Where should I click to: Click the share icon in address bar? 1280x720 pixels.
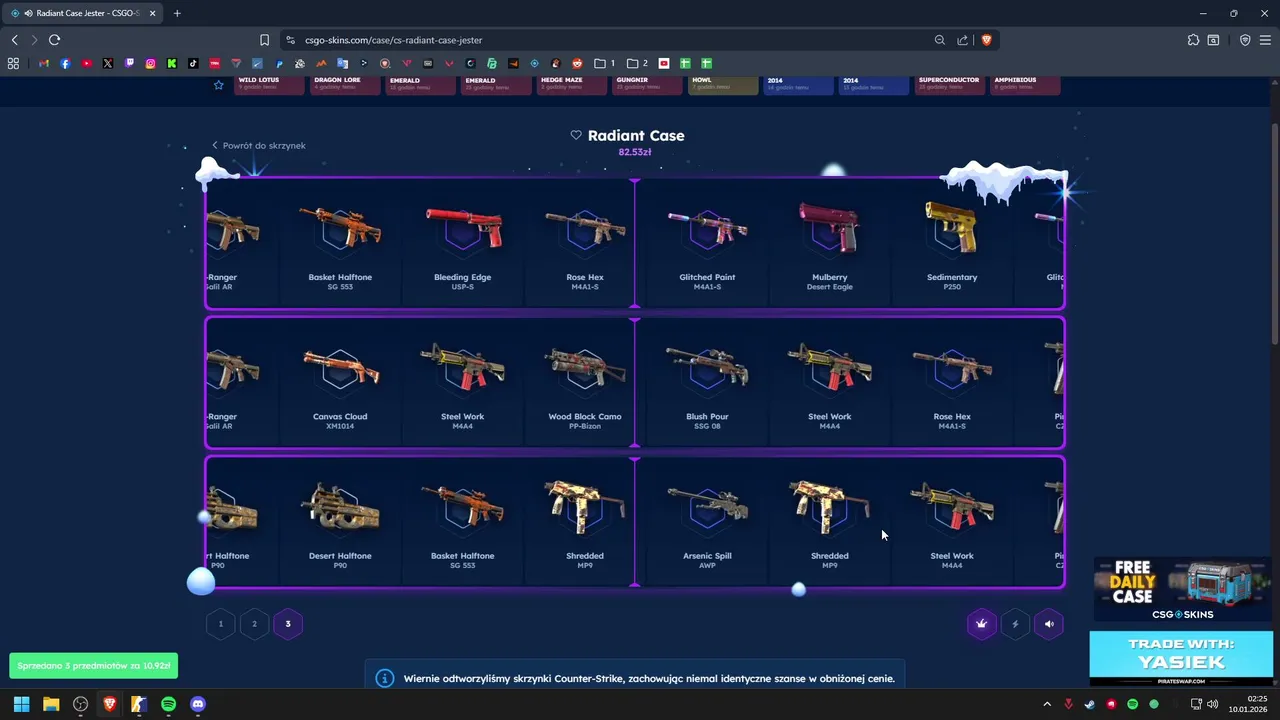962,40
